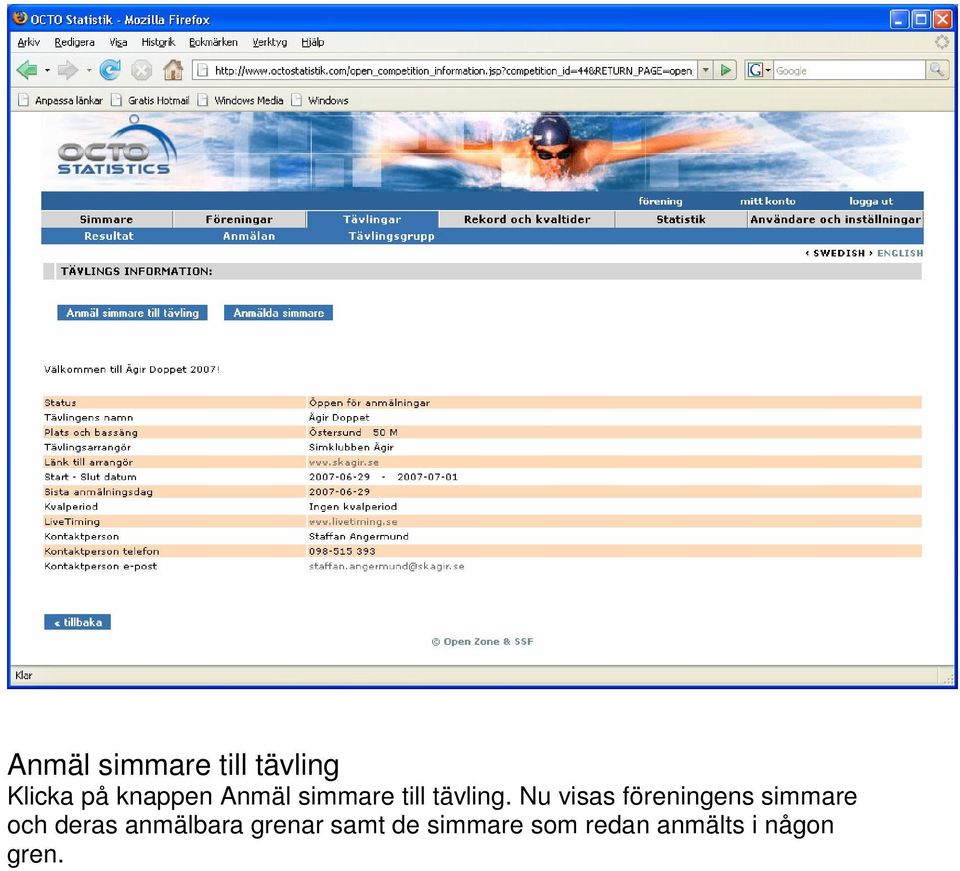Maximize the Firefox window
960x871 pixels.
920,19
